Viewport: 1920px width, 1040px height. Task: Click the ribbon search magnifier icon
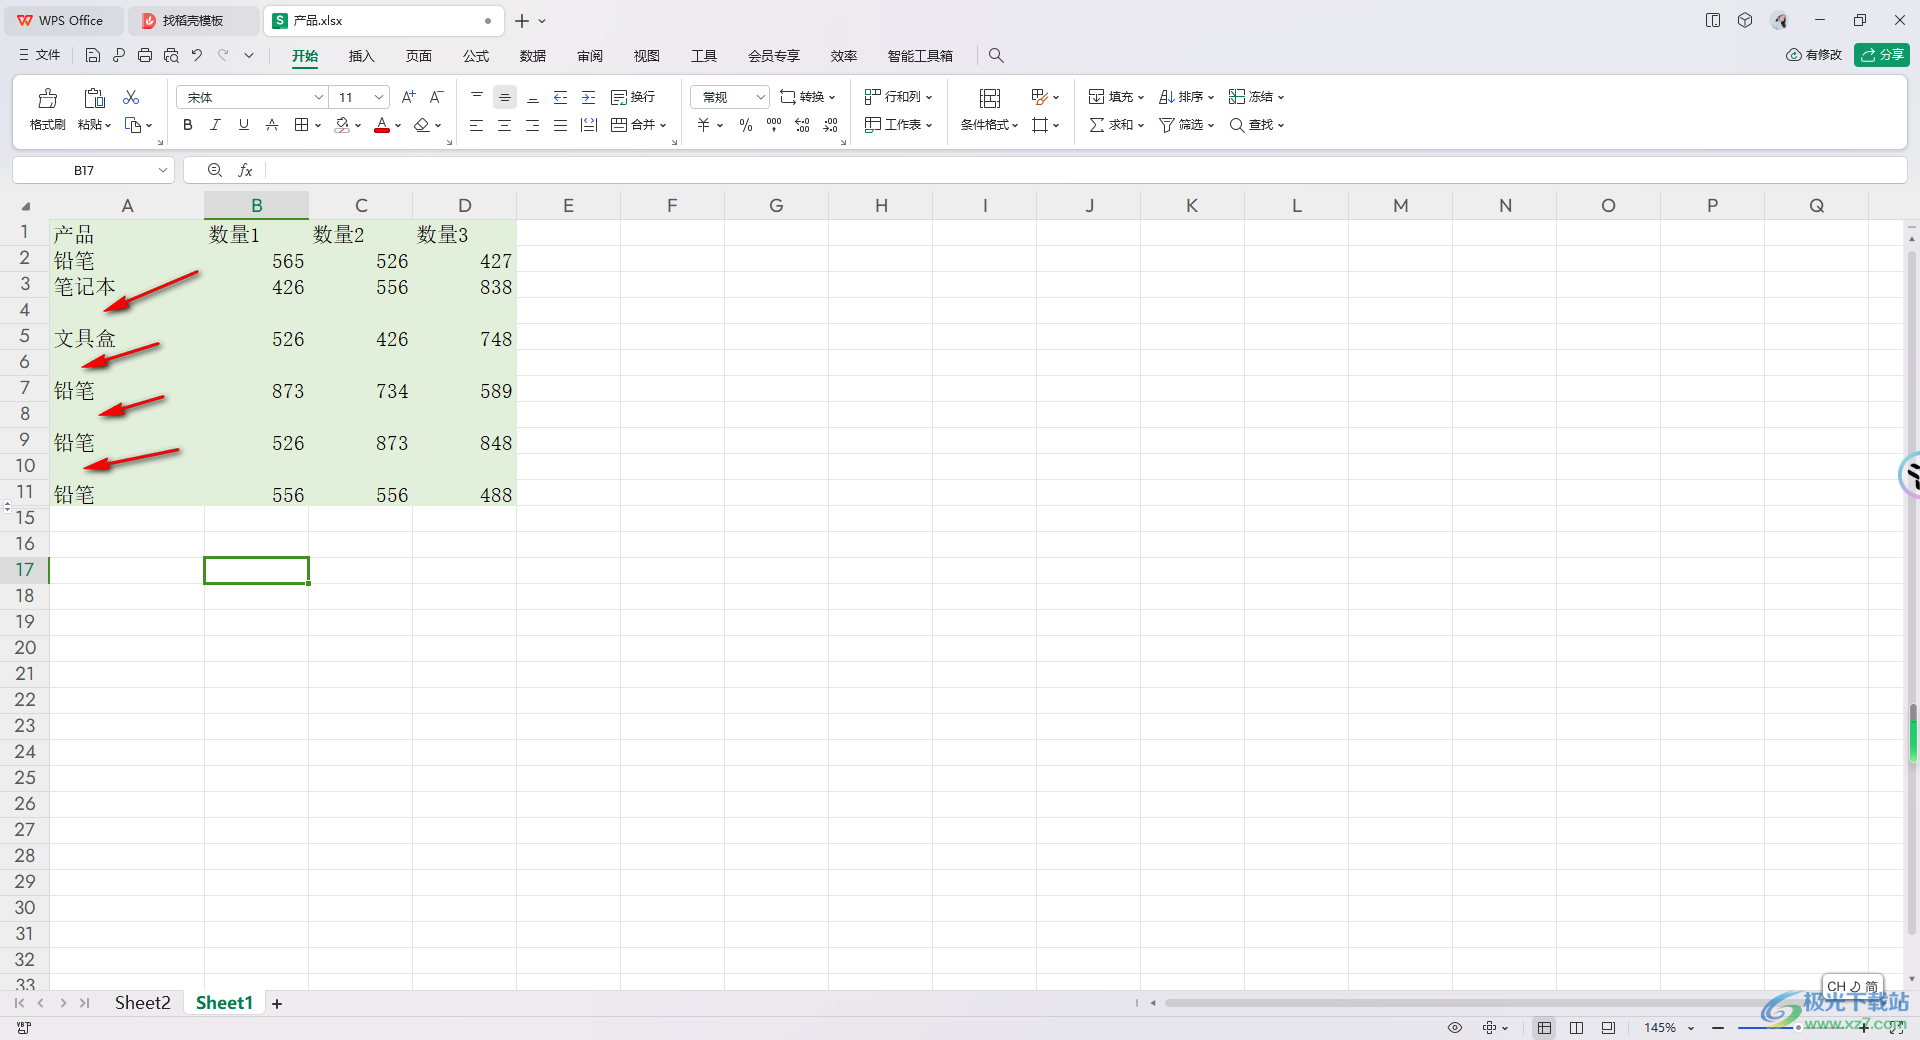point(996,56)
